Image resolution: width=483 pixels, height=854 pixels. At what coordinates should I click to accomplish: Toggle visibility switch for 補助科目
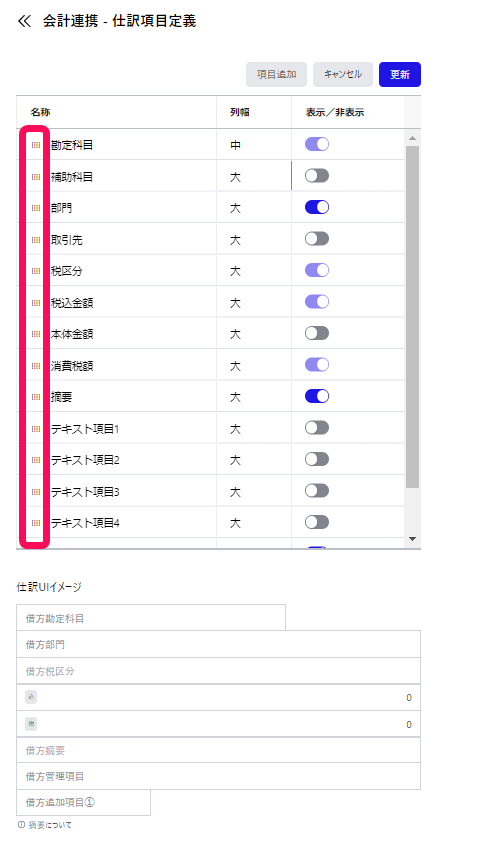coord(317,175)
